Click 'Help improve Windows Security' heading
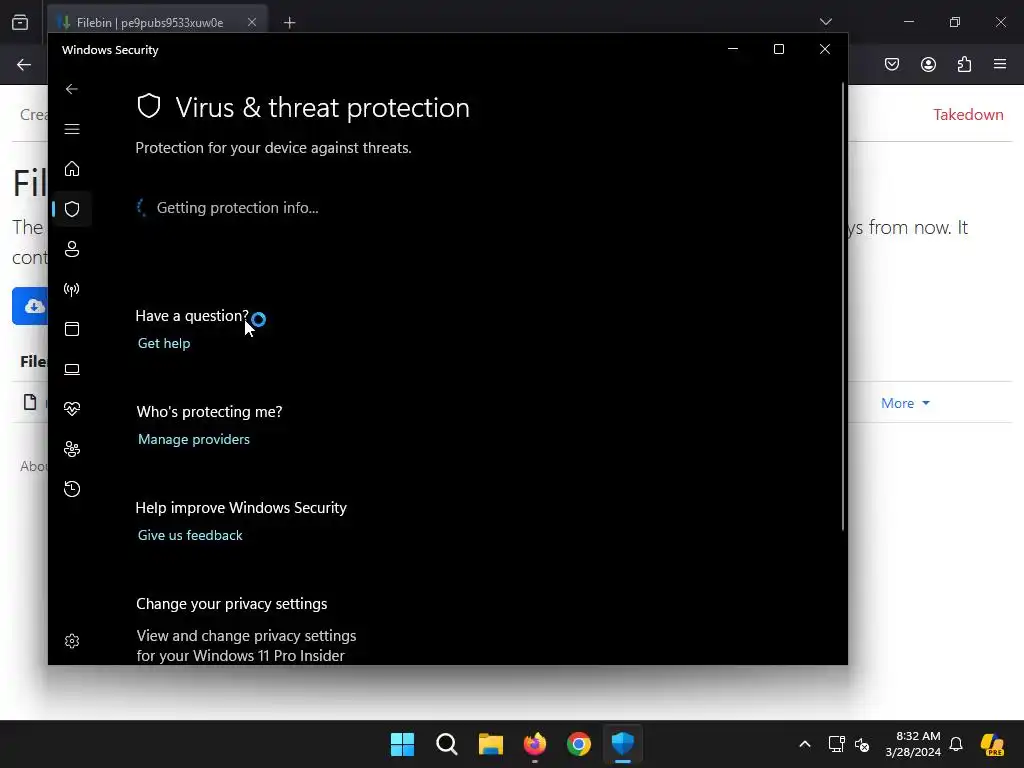 241,508
